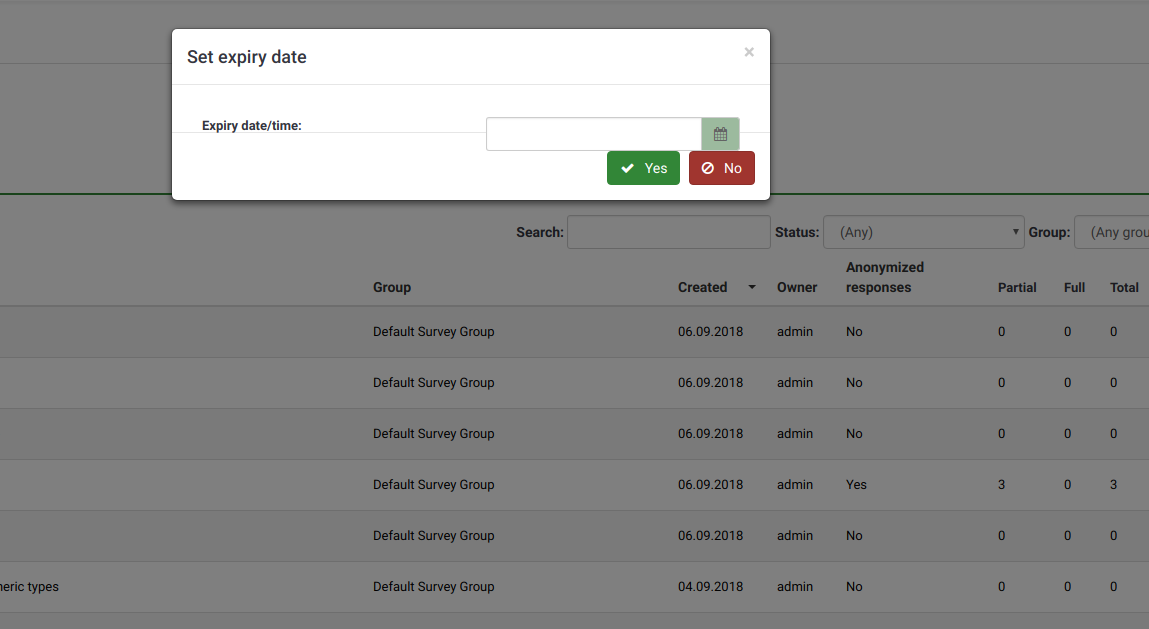
Task: Select the survey row created 04.09.2018
Action: click(x=710, y=587)
